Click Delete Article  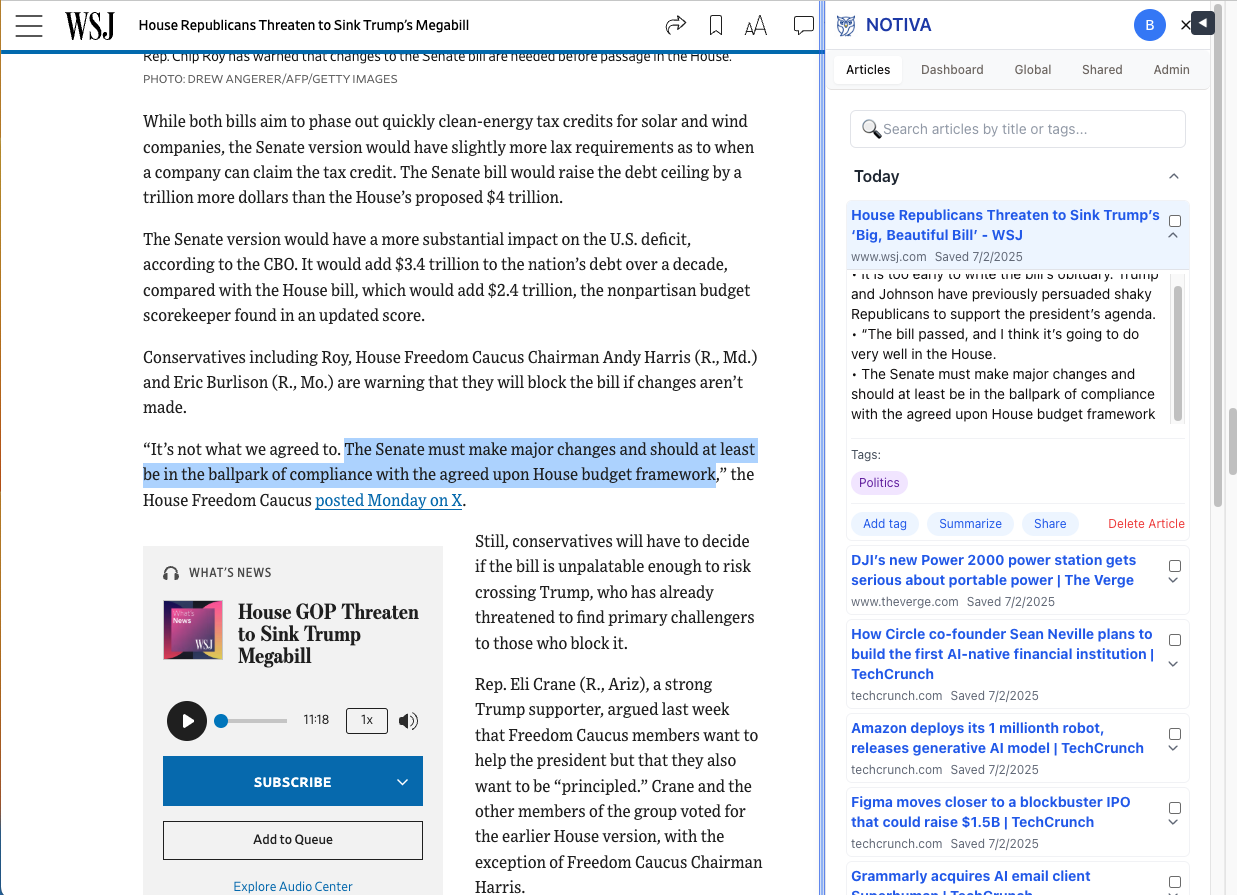click(1146, 524)
